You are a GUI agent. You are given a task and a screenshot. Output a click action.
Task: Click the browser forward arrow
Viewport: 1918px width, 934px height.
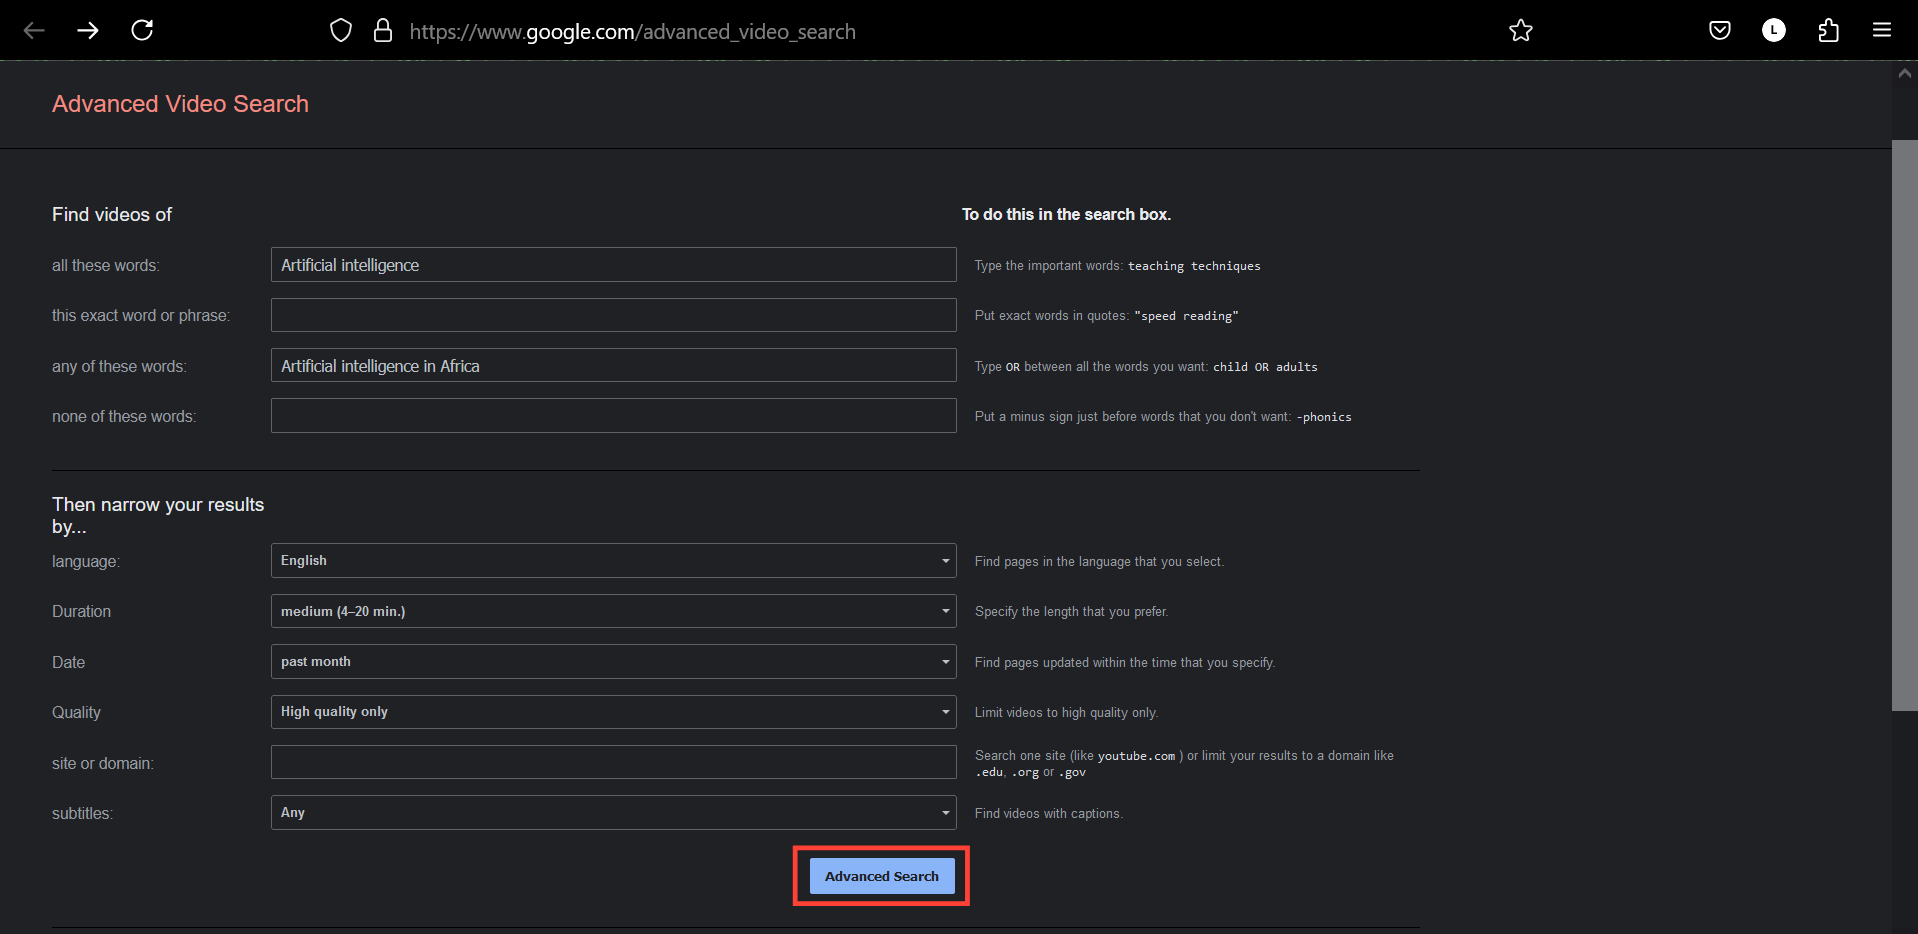tap(88, 30)
